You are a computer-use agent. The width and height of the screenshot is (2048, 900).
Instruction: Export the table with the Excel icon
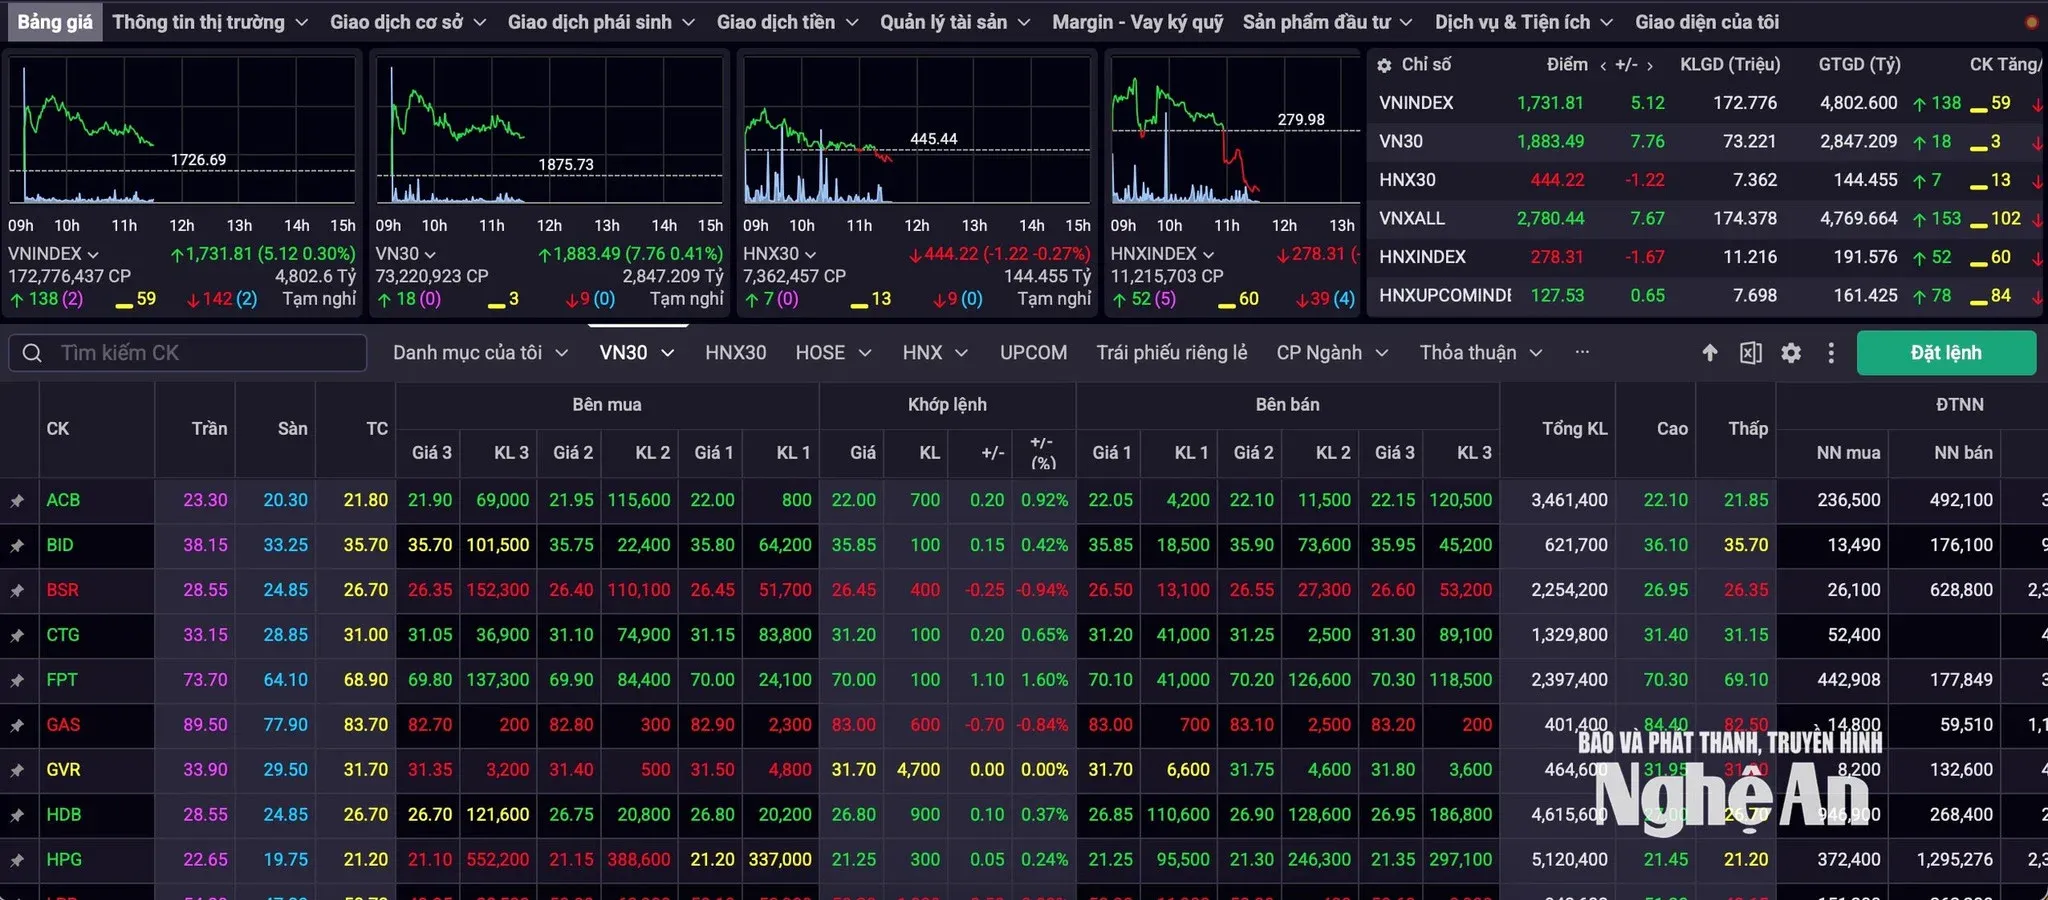1750,353
